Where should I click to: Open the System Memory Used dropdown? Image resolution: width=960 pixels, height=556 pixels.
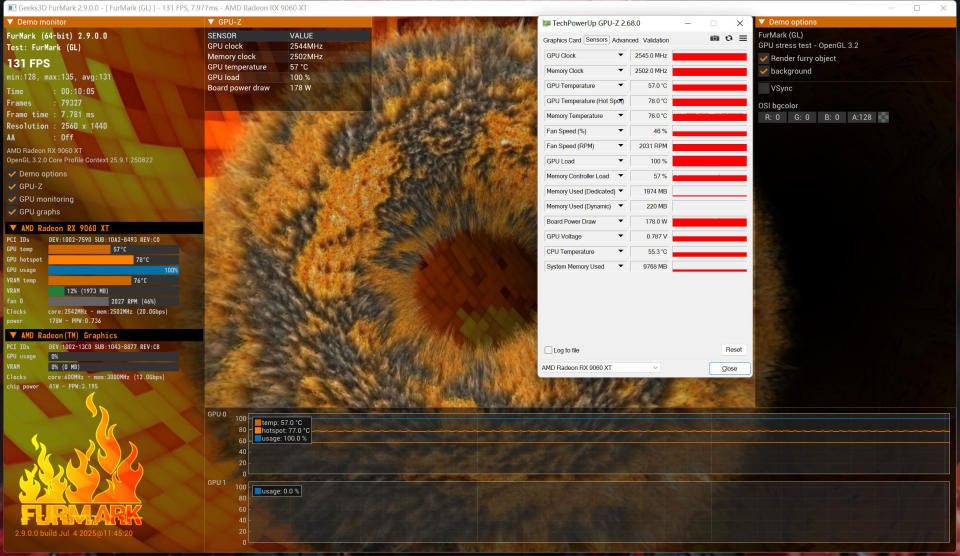click(620, 266)
